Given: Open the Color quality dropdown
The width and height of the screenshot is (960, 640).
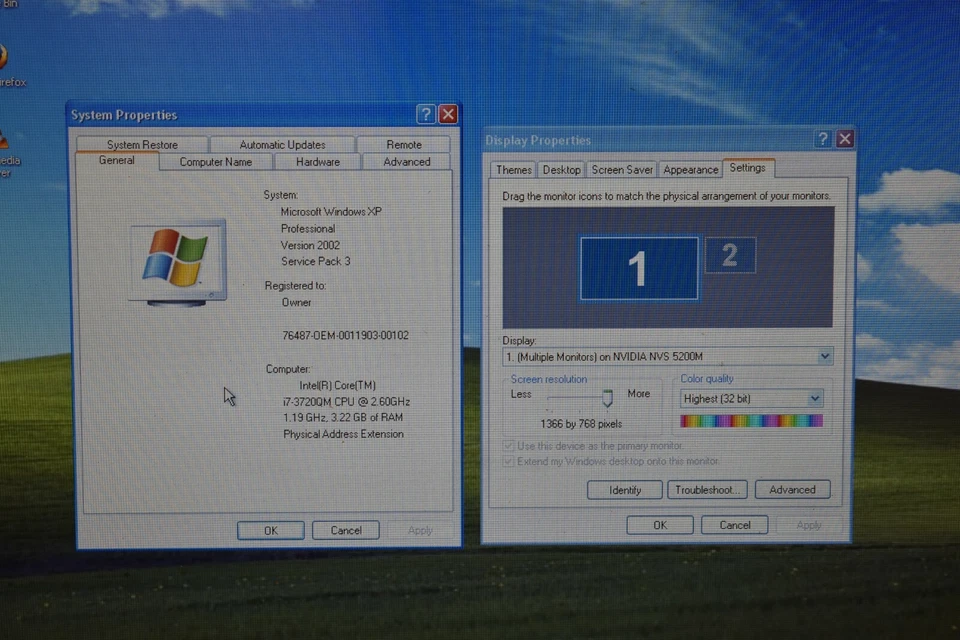Looking at the screenshot, I should pyautogui.click(x=815, y=398).
